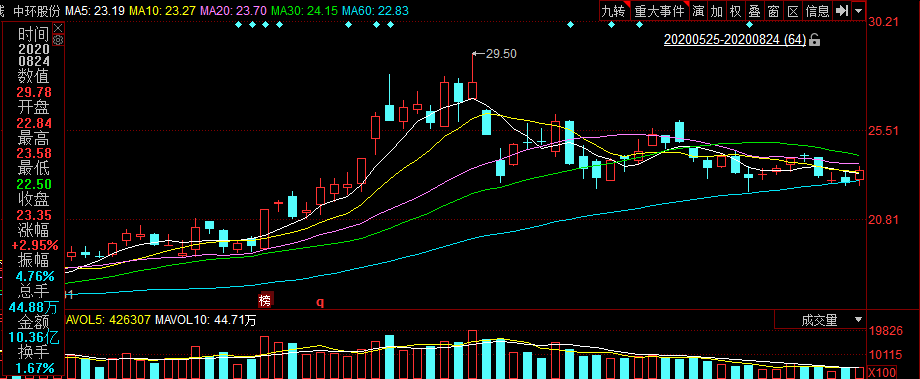Open 重大事件 major events

pos(659,11)
